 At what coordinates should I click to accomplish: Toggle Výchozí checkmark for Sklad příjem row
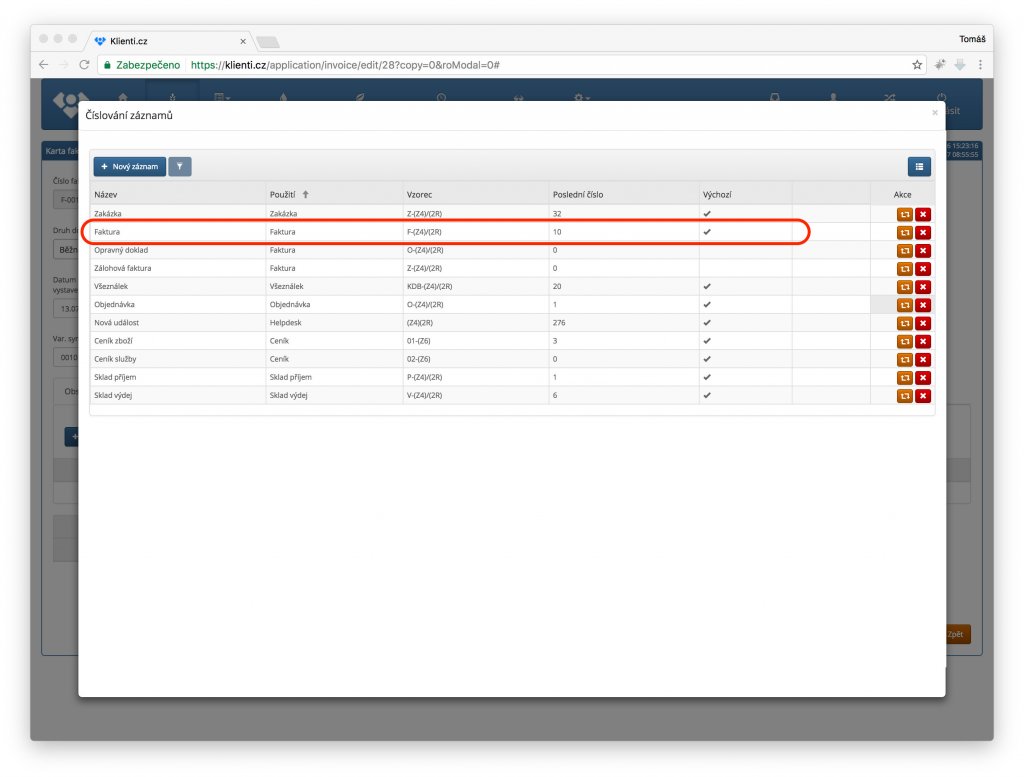coord(707,377)
